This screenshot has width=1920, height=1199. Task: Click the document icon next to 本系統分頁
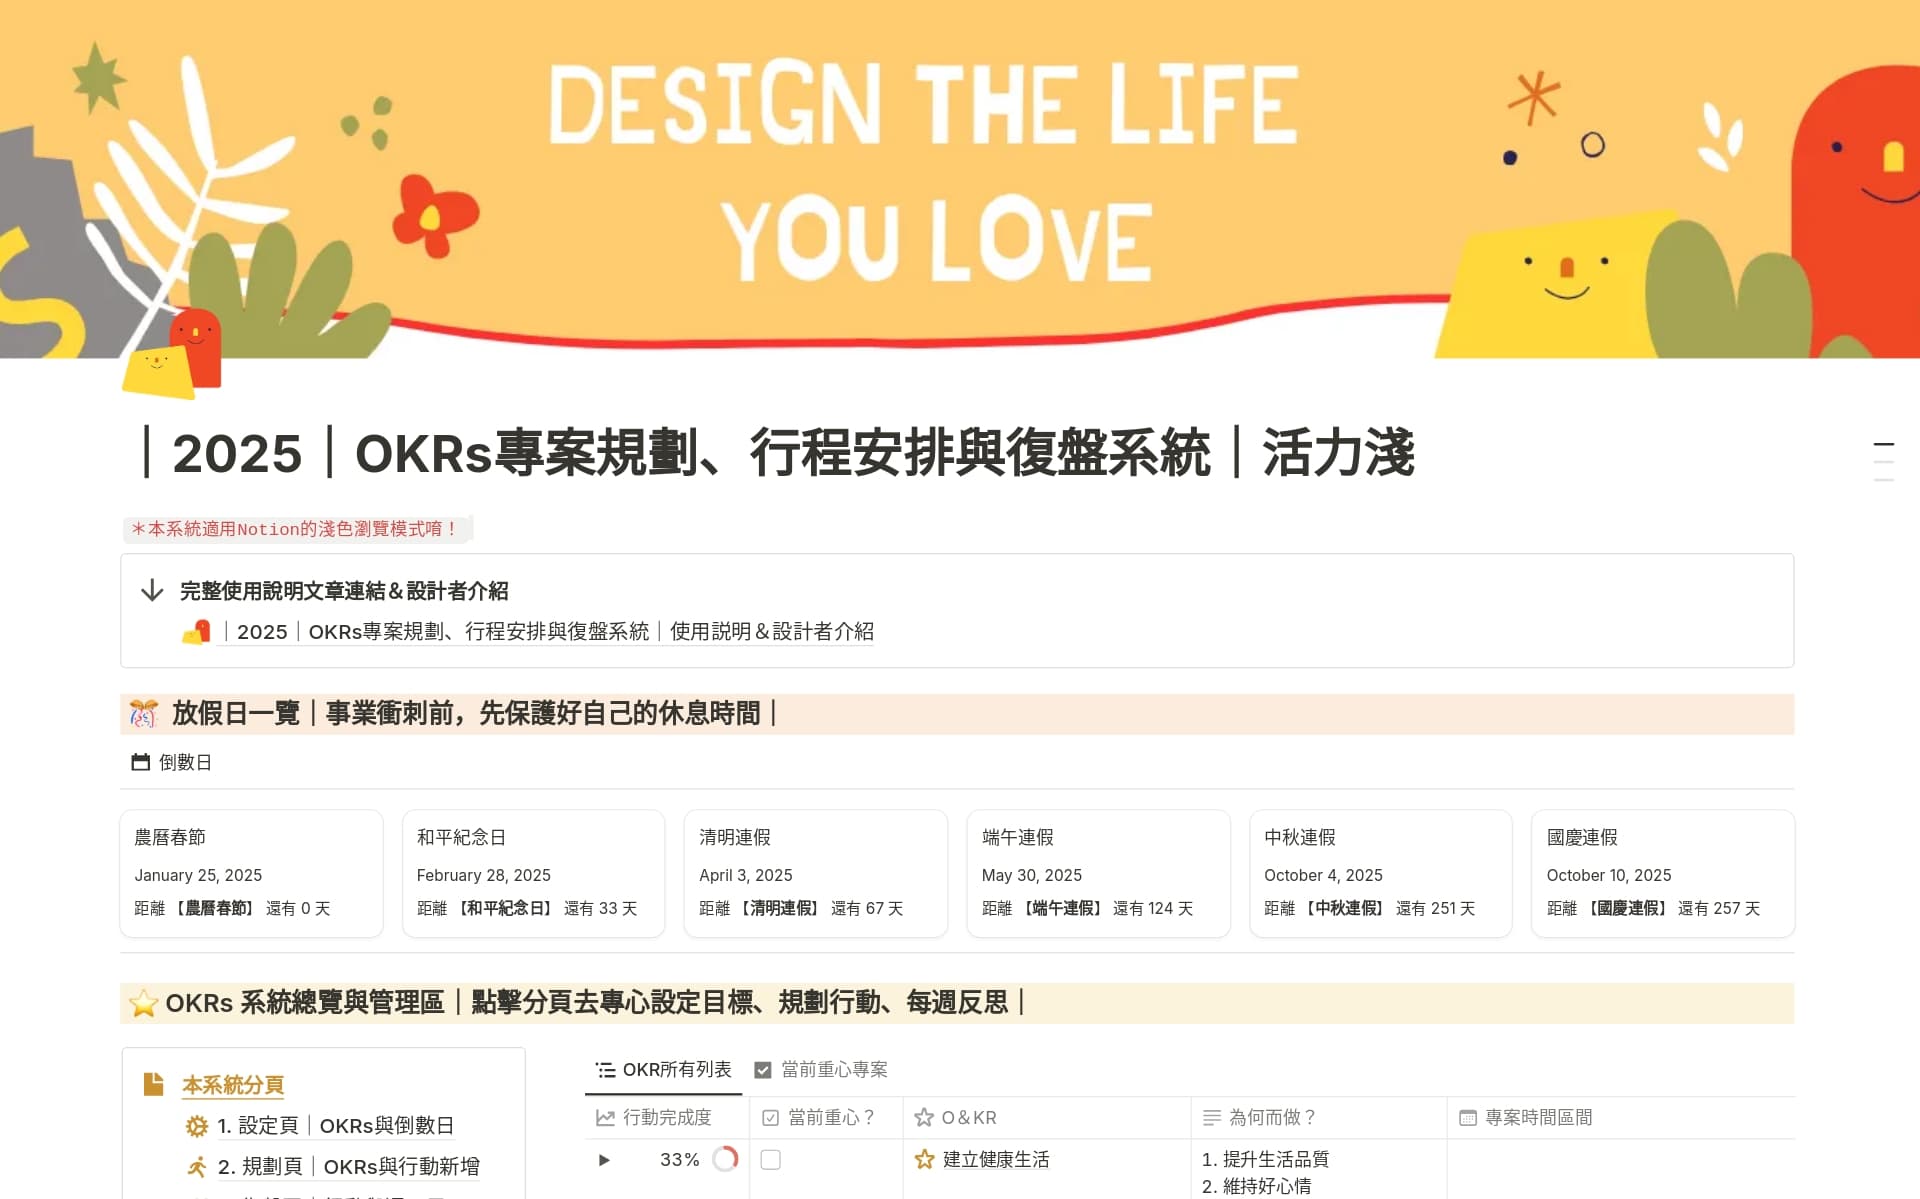coord(153,1085)
